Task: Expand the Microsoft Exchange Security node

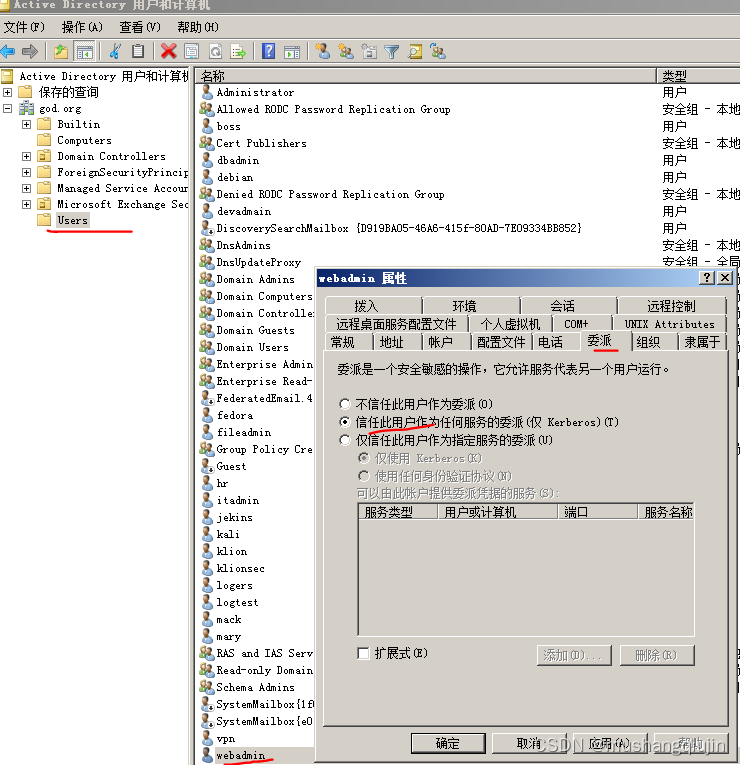Action: [x=26, y=204]
